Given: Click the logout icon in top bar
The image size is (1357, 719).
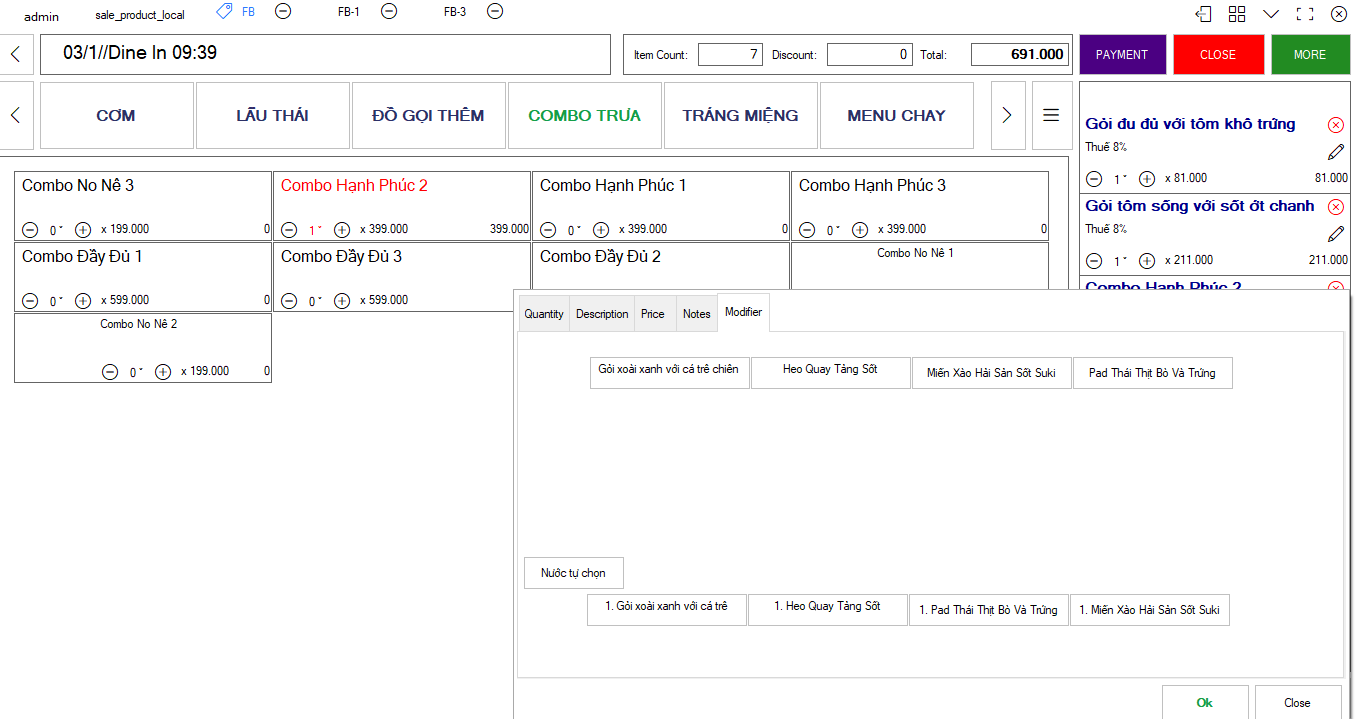Looking at the screenshot, I should (1204, 14).
